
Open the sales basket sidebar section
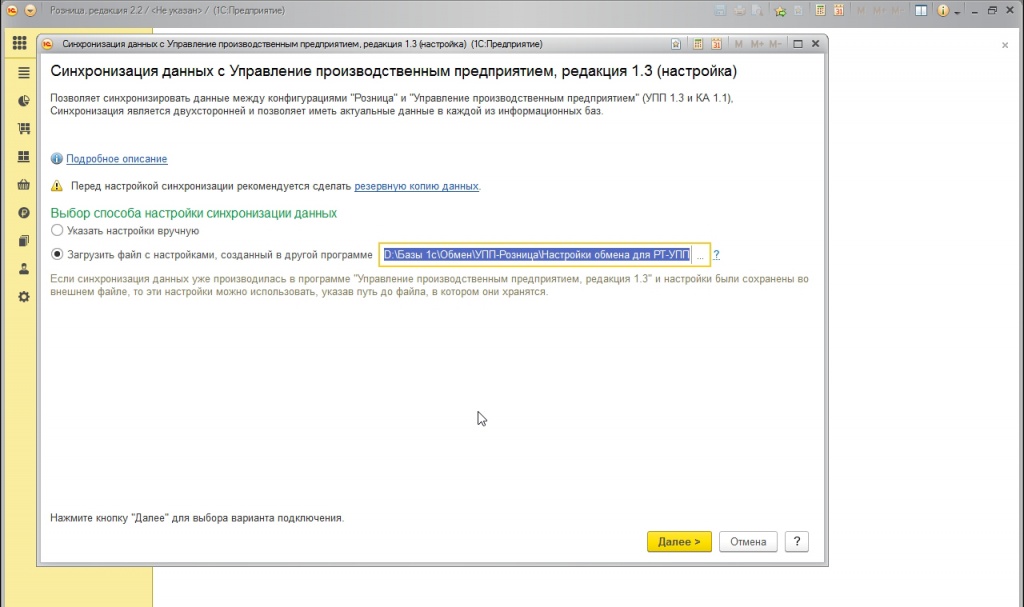click(24, 185)
